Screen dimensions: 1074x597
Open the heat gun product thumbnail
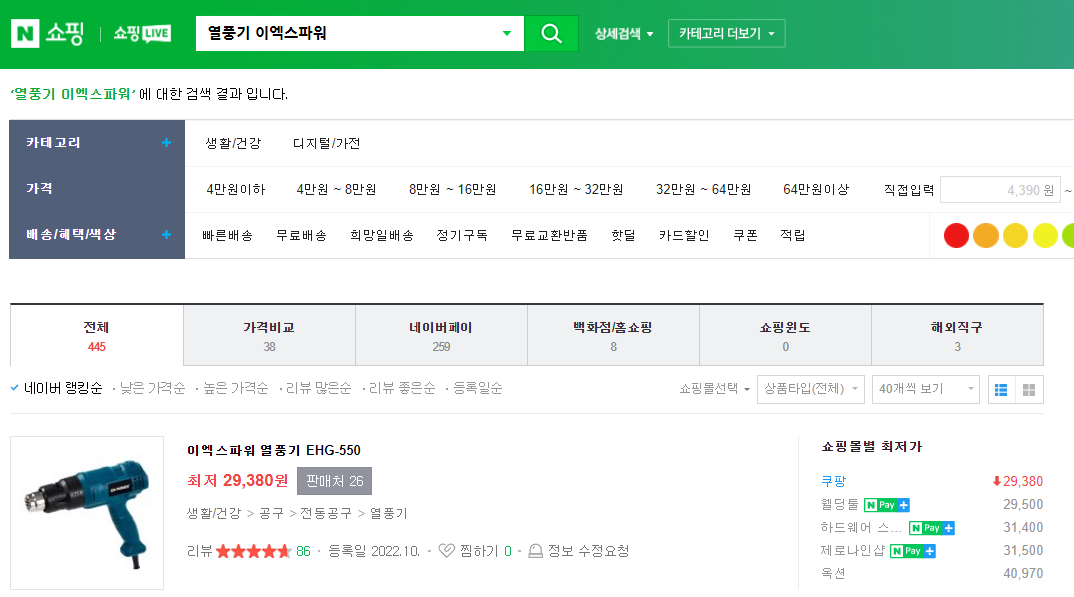click(87, 513)
